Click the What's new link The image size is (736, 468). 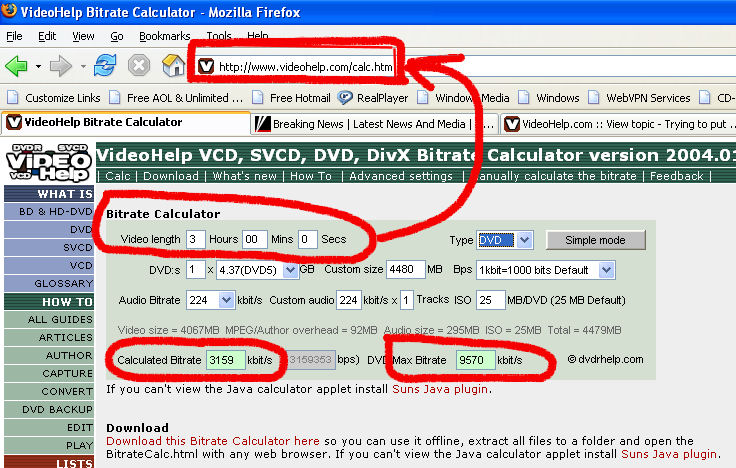tap(244, 176)
